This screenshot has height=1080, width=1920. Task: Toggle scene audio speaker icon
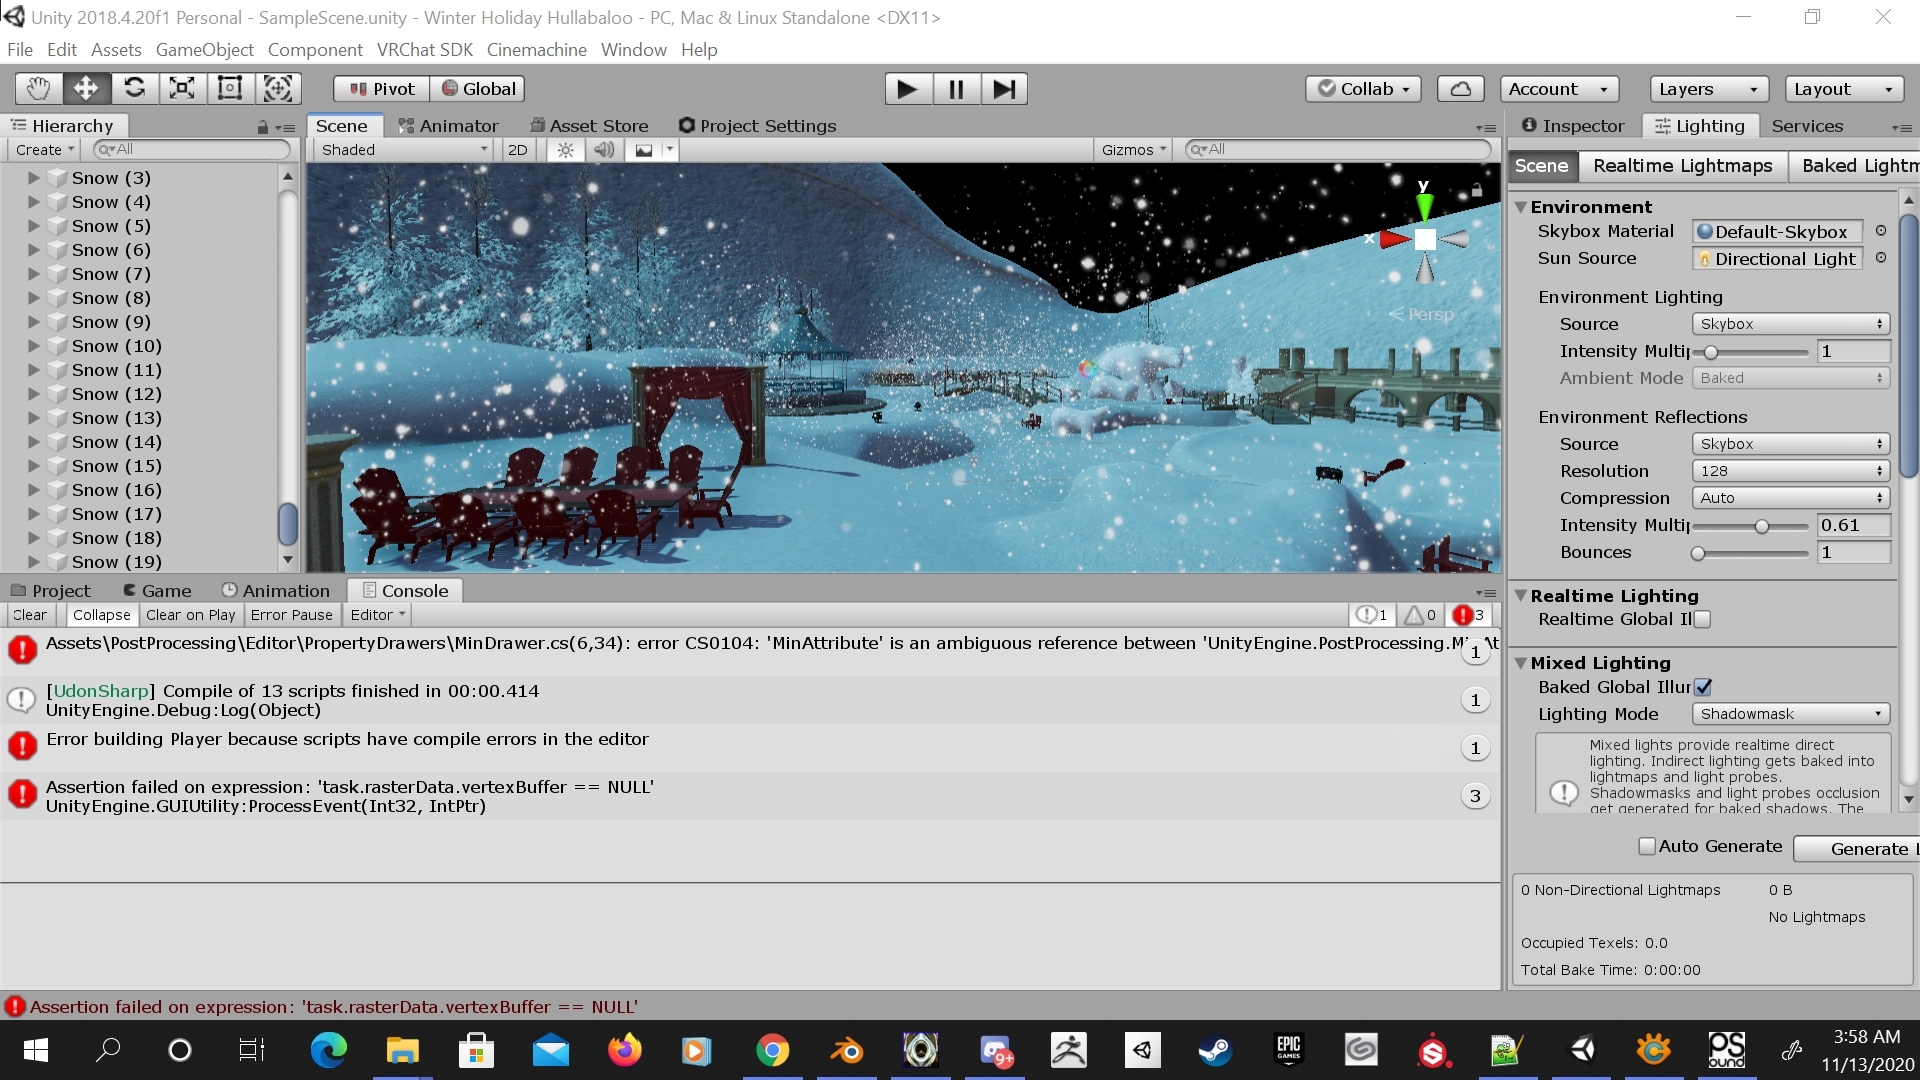[604, 150]
